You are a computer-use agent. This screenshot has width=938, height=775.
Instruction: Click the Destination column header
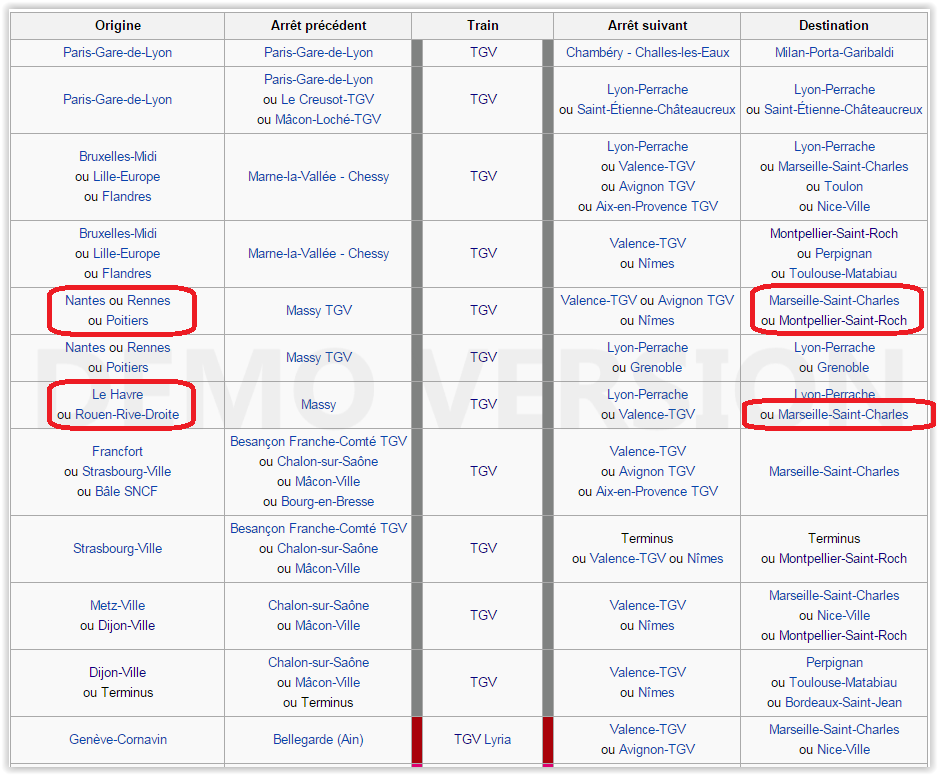[834, 26]
